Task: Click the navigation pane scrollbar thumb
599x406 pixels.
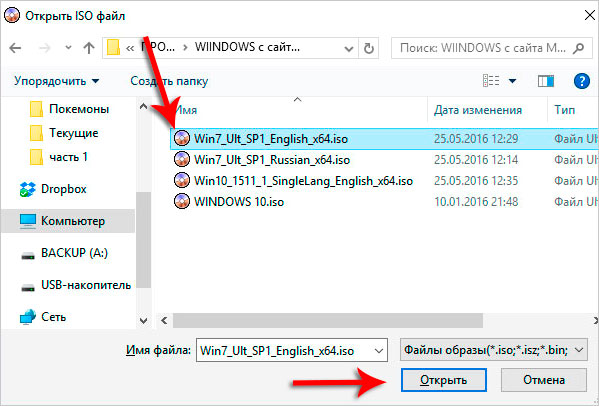Action: (143, 240)
